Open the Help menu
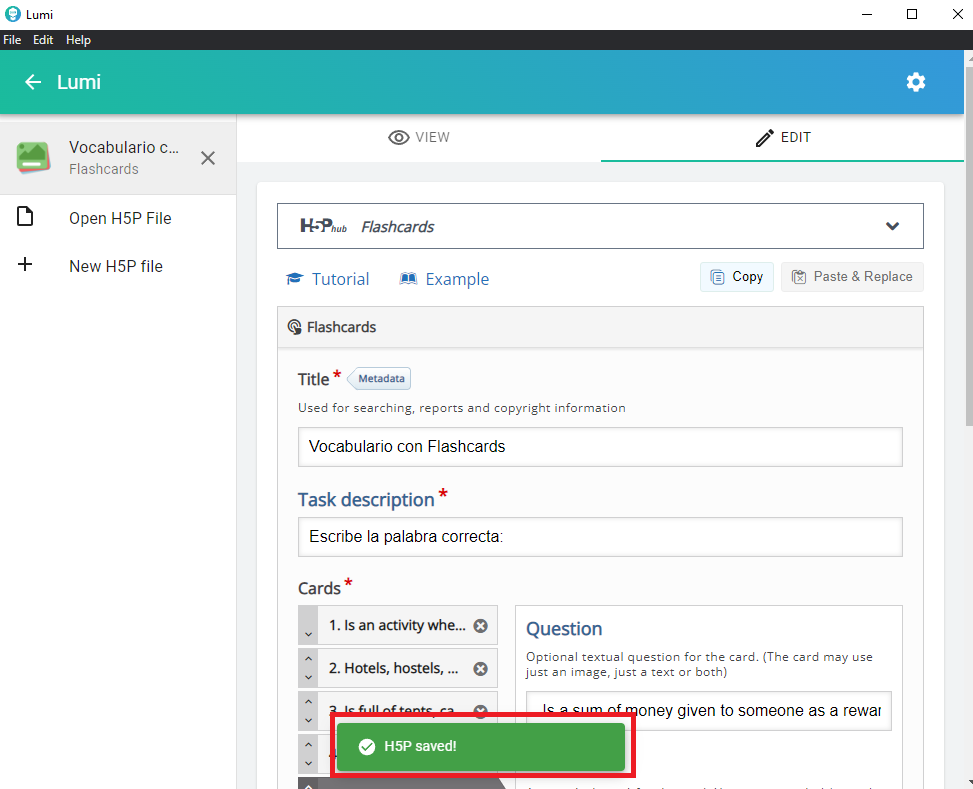The image size is (973, 789). [x=78, y=40]
